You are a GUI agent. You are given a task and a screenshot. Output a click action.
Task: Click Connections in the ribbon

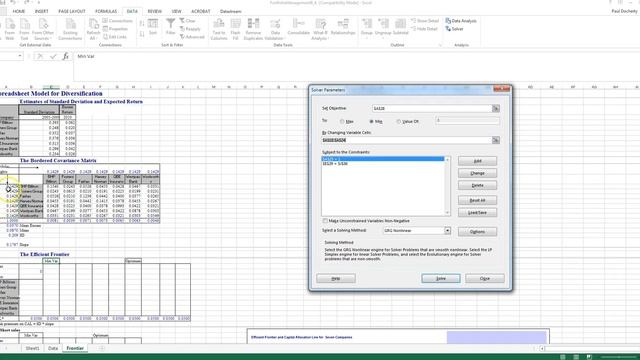click(118, 21)
